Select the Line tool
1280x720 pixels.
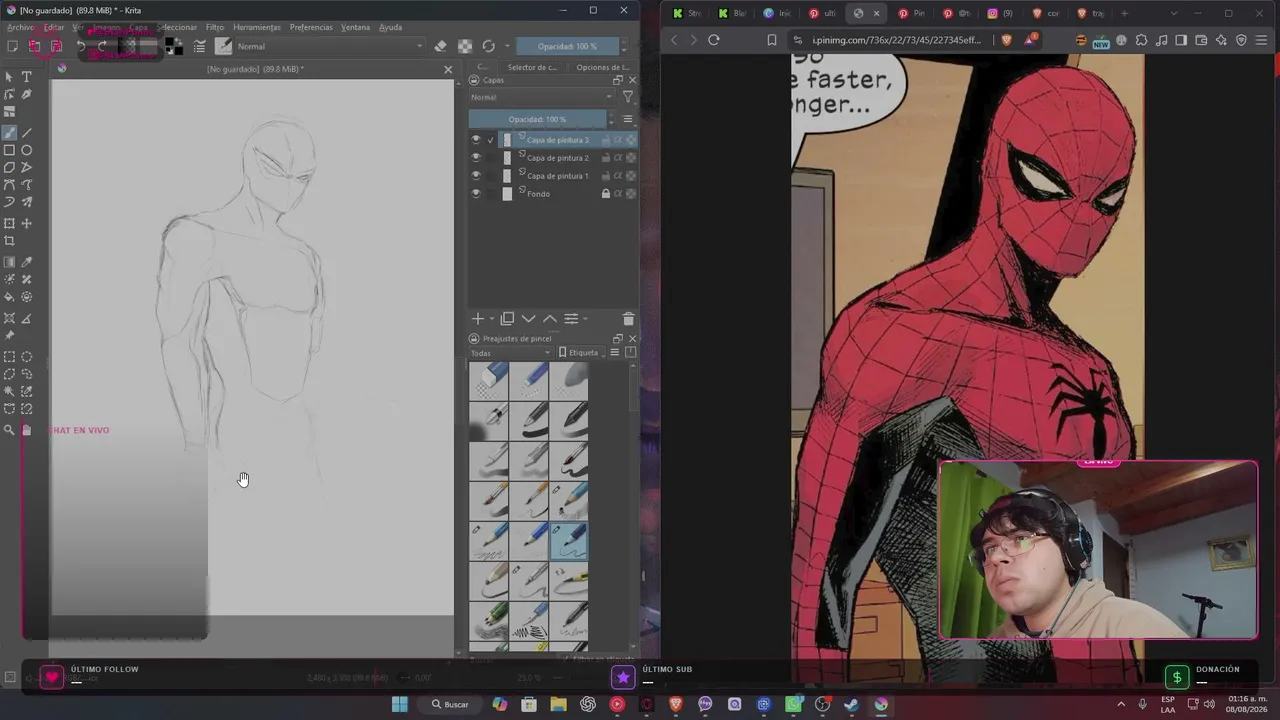coord(27,132)
